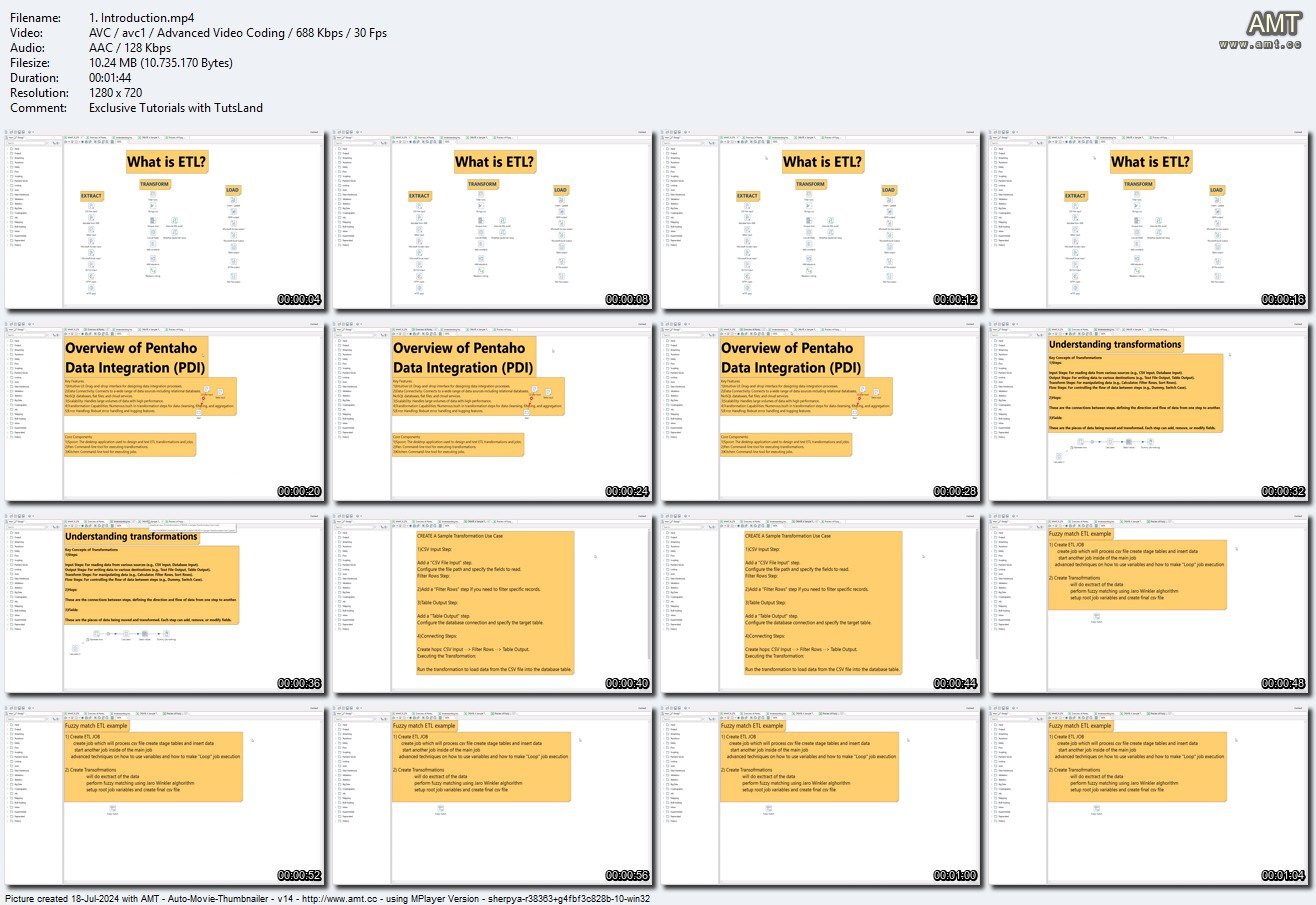Click the filesize value '10.24 MB (10.735.170 Bytes)'
The width and height of the screenshot is (1316, 905).
(x=161, y=63)
